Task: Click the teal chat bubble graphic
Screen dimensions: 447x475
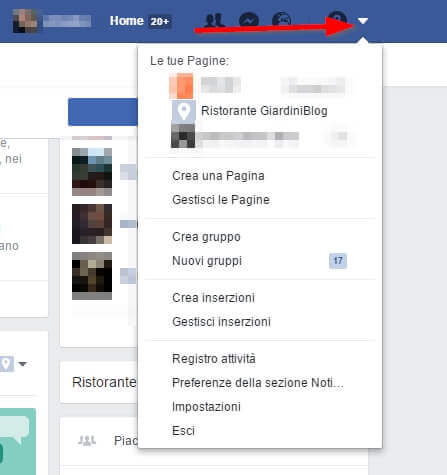Action: [16, 429]
